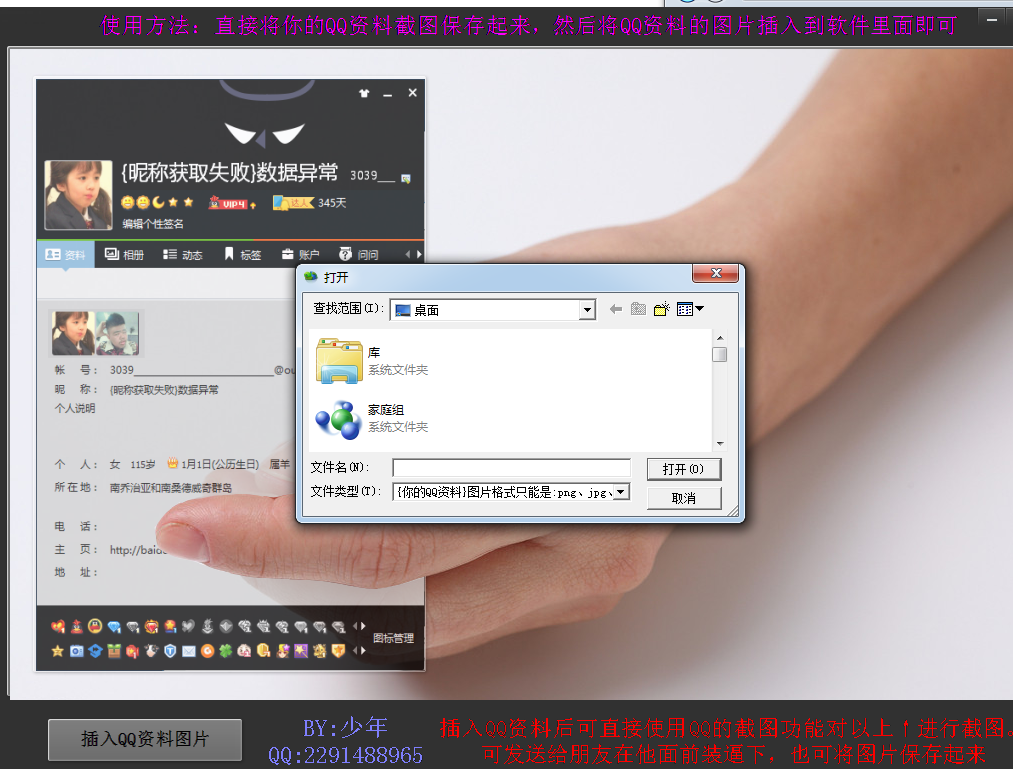Click the two-photo thumbnail in QQ profile info
The width and height of the screenshot is (1013, 769).
point(96,333)
